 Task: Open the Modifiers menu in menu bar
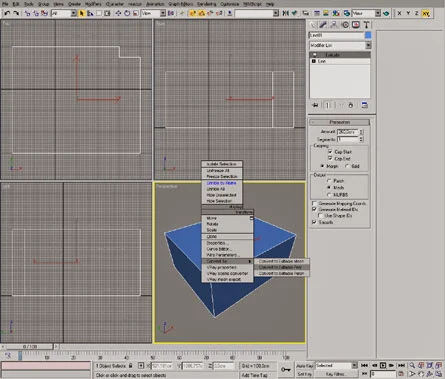(x=93, y=4)
